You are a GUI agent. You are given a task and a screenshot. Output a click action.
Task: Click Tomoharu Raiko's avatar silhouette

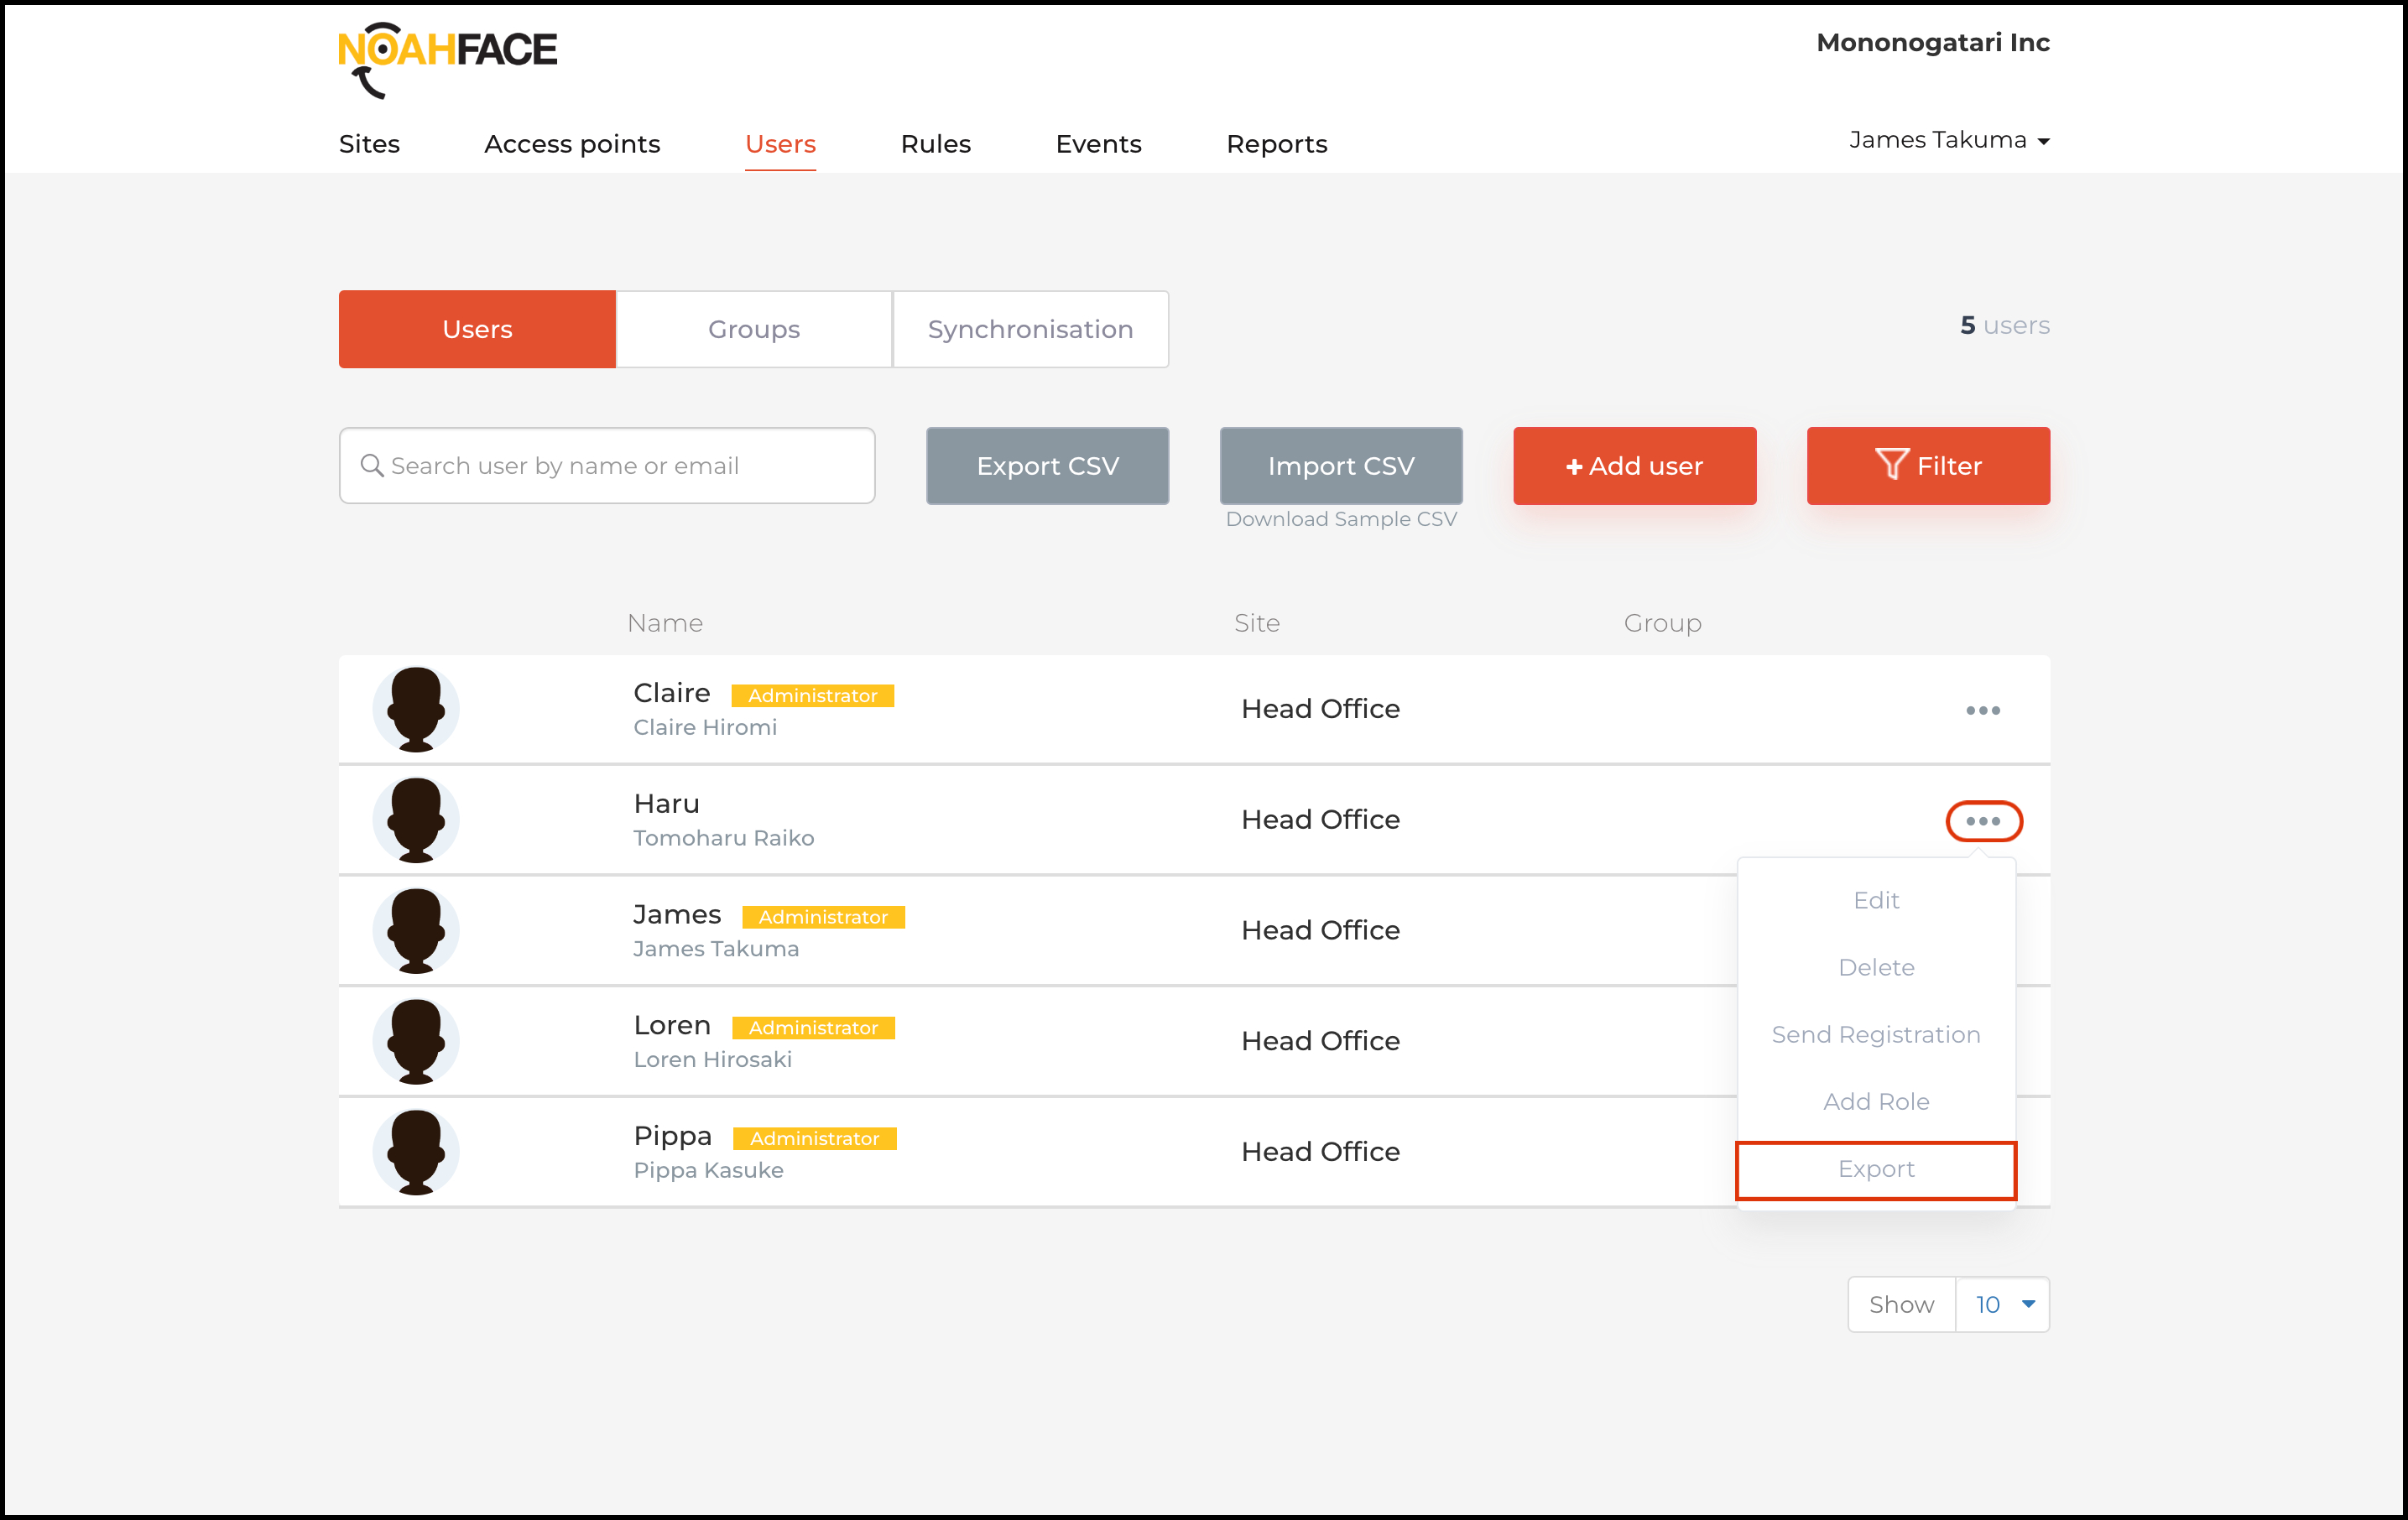(x=416, y=820)
